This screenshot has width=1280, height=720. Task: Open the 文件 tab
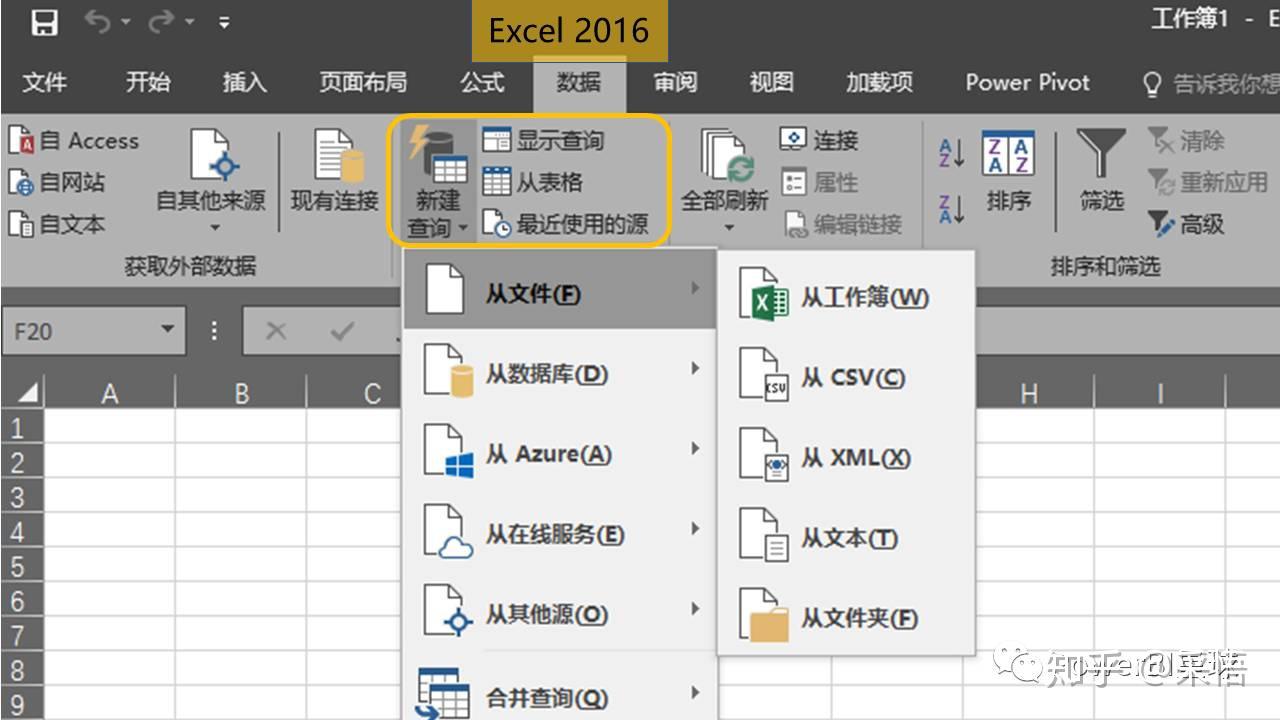pyautogui.click(x=45, y=83)
